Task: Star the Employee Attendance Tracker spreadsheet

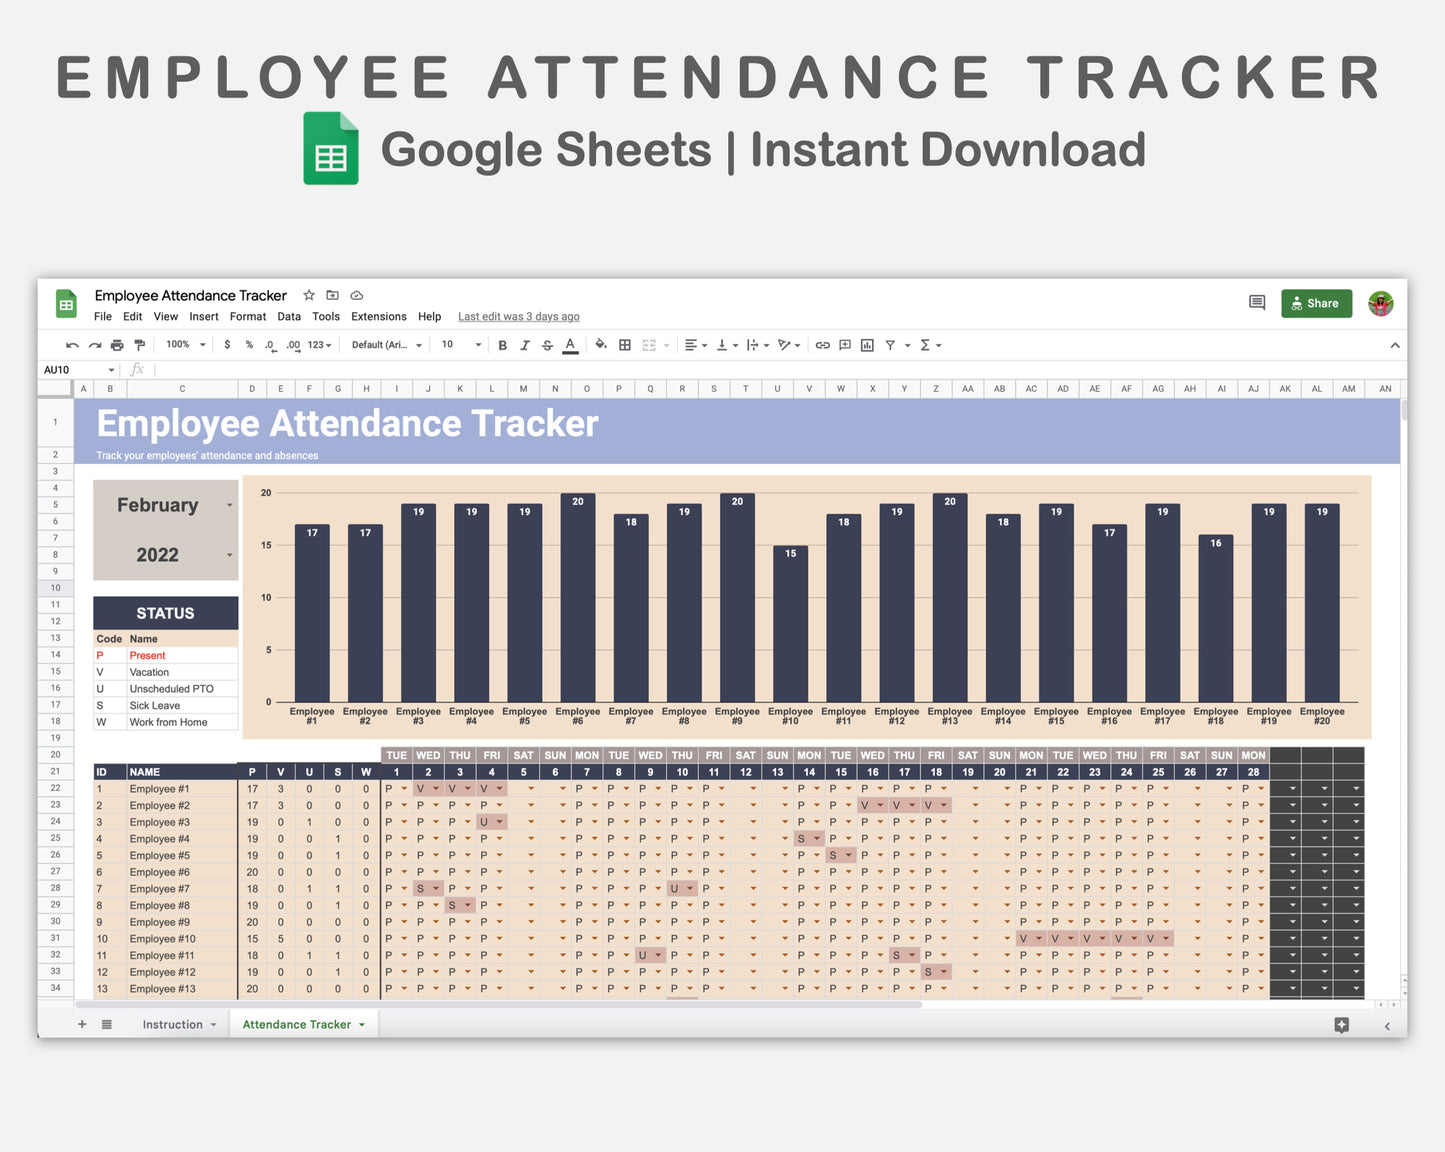Action: point(308,295)
